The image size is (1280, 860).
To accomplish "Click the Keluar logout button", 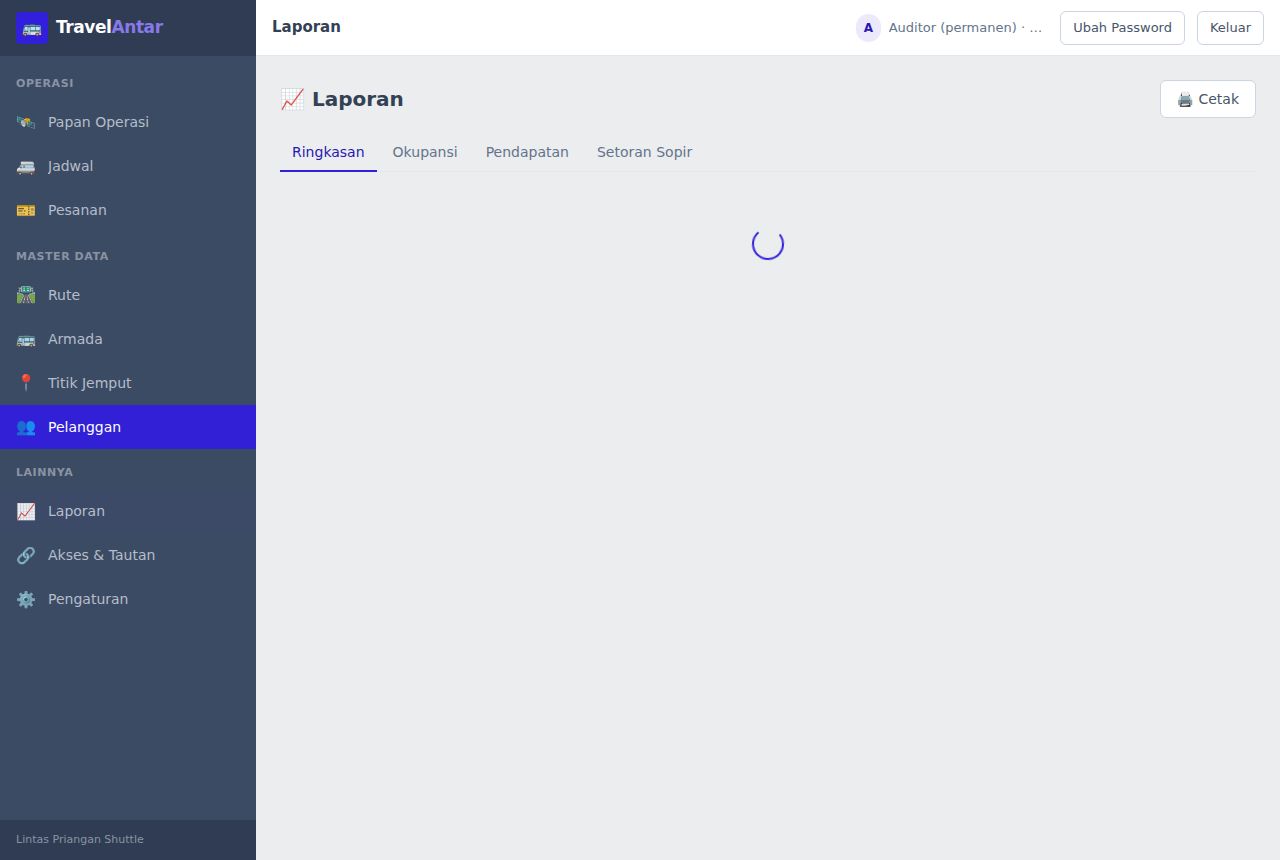I will [x=1230, y=28].
